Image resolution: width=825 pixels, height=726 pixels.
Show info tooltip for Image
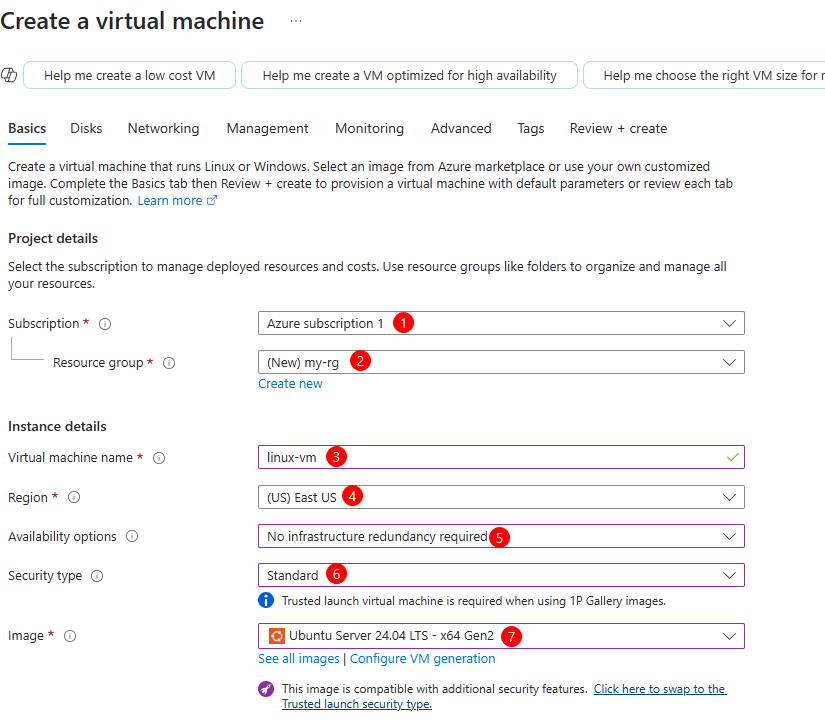(70, 636)
